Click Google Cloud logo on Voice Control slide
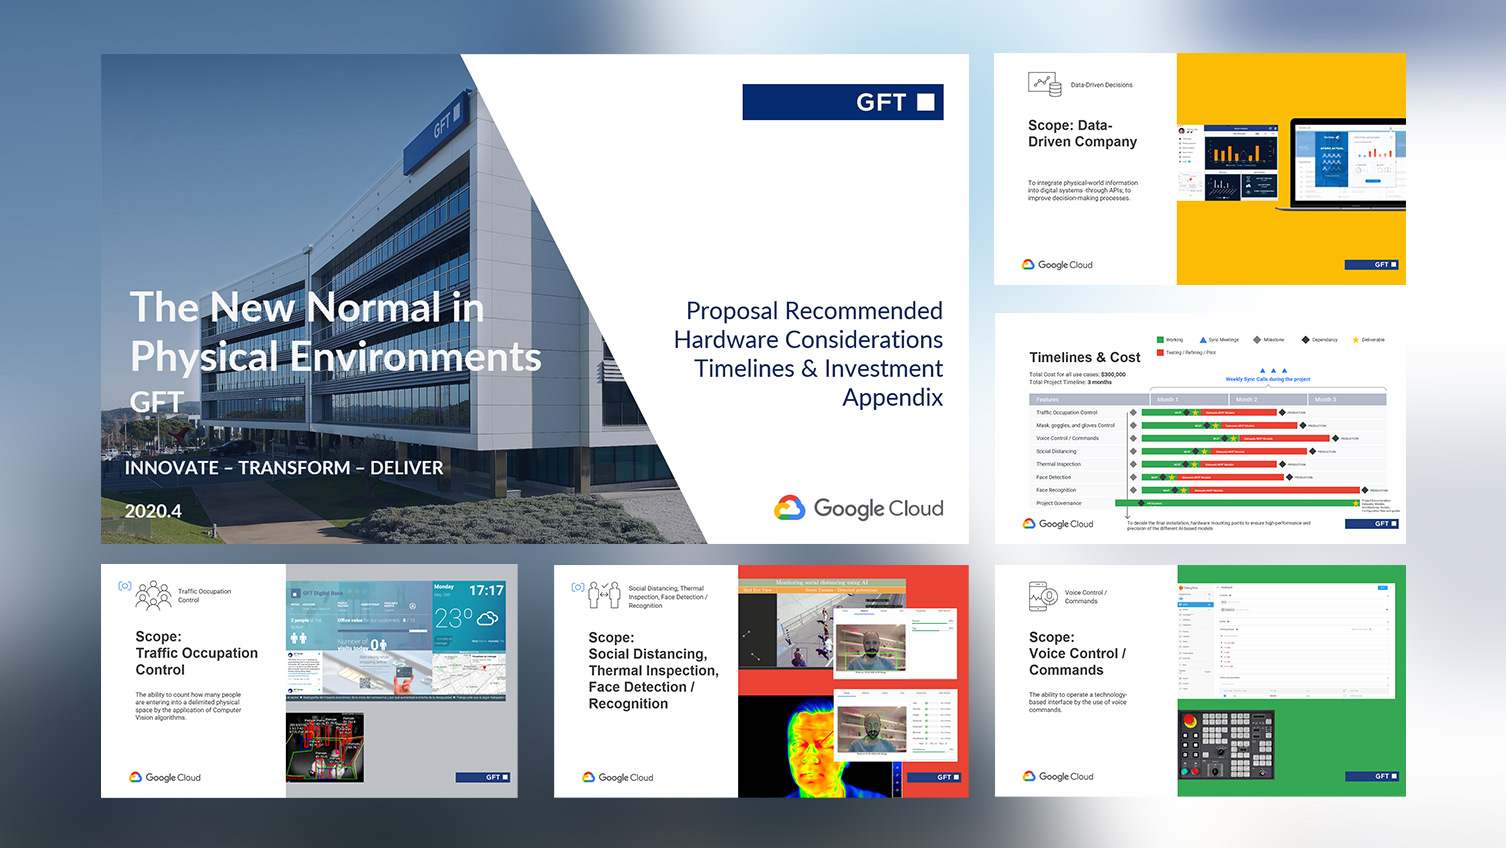This screenshot has width=1506, height=848. coord(1058,776)
